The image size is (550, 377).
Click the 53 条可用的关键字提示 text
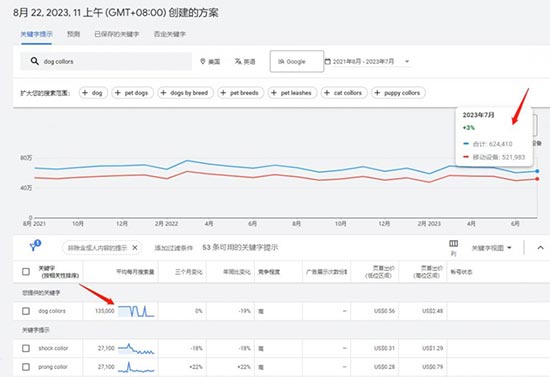pyautogui.click(x=240, y=248)
